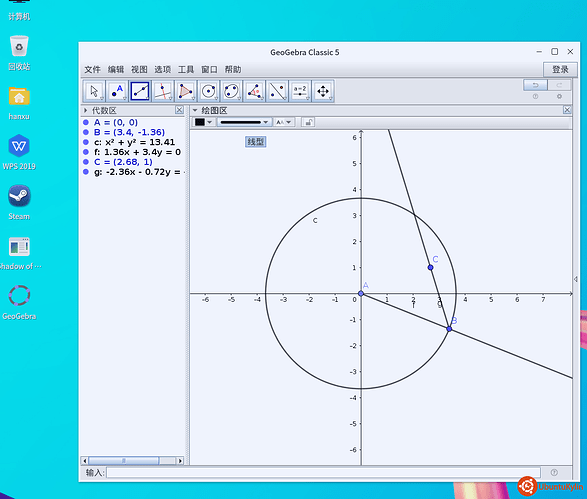This screenshot has width=587, height=499.
Task: Open the 工具 menu
Action: click(x=186, y=70)
